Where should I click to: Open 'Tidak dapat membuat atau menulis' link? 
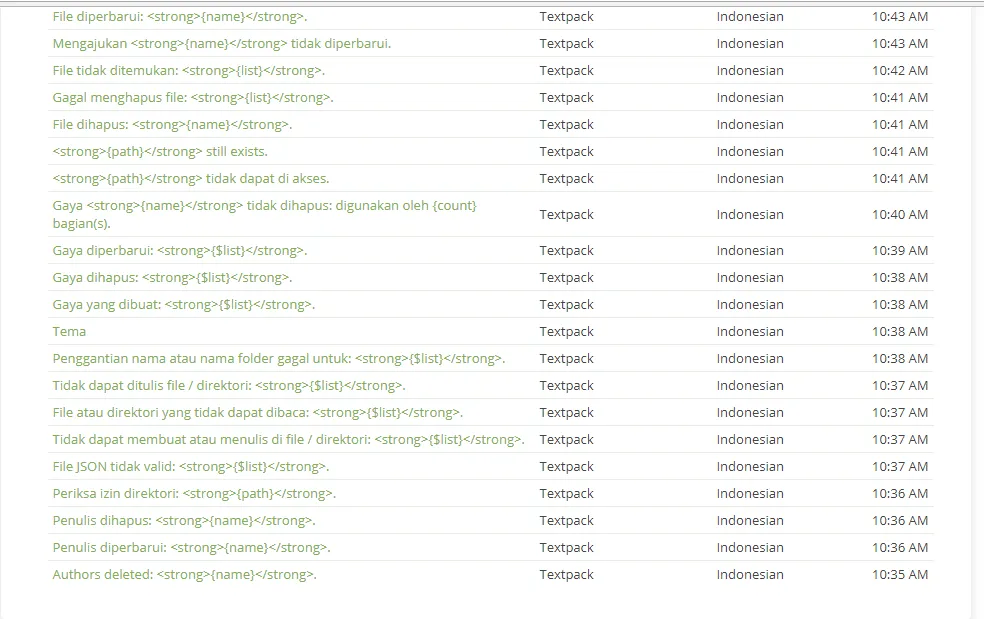point(288,440)
